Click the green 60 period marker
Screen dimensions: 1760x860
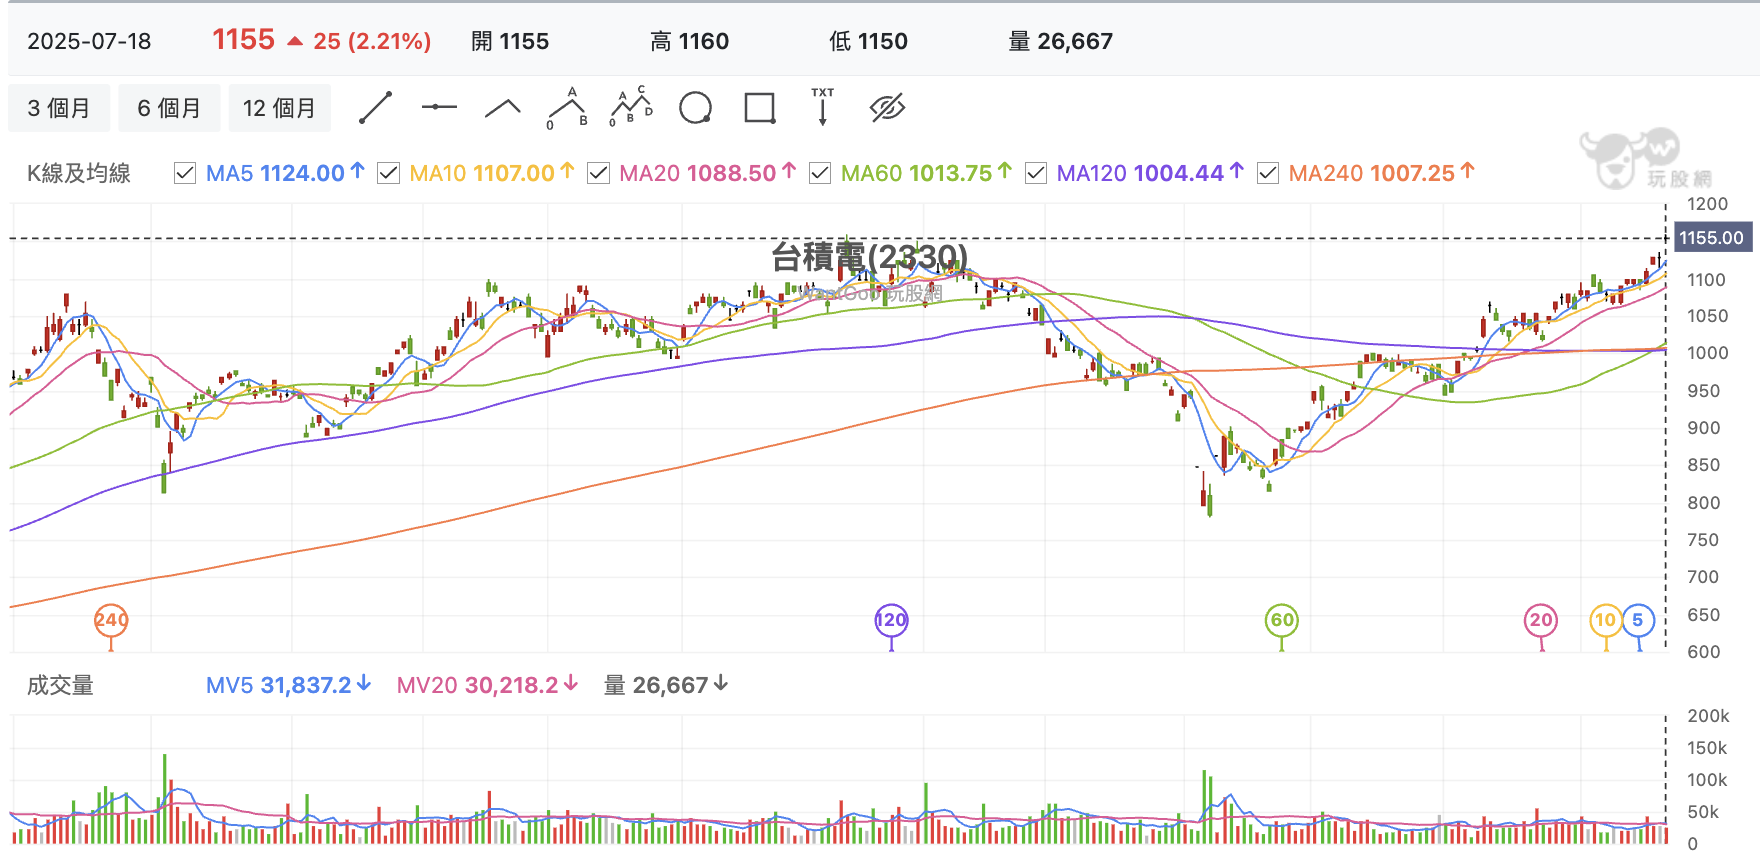pyautogui.click(x=1282, y=620)
